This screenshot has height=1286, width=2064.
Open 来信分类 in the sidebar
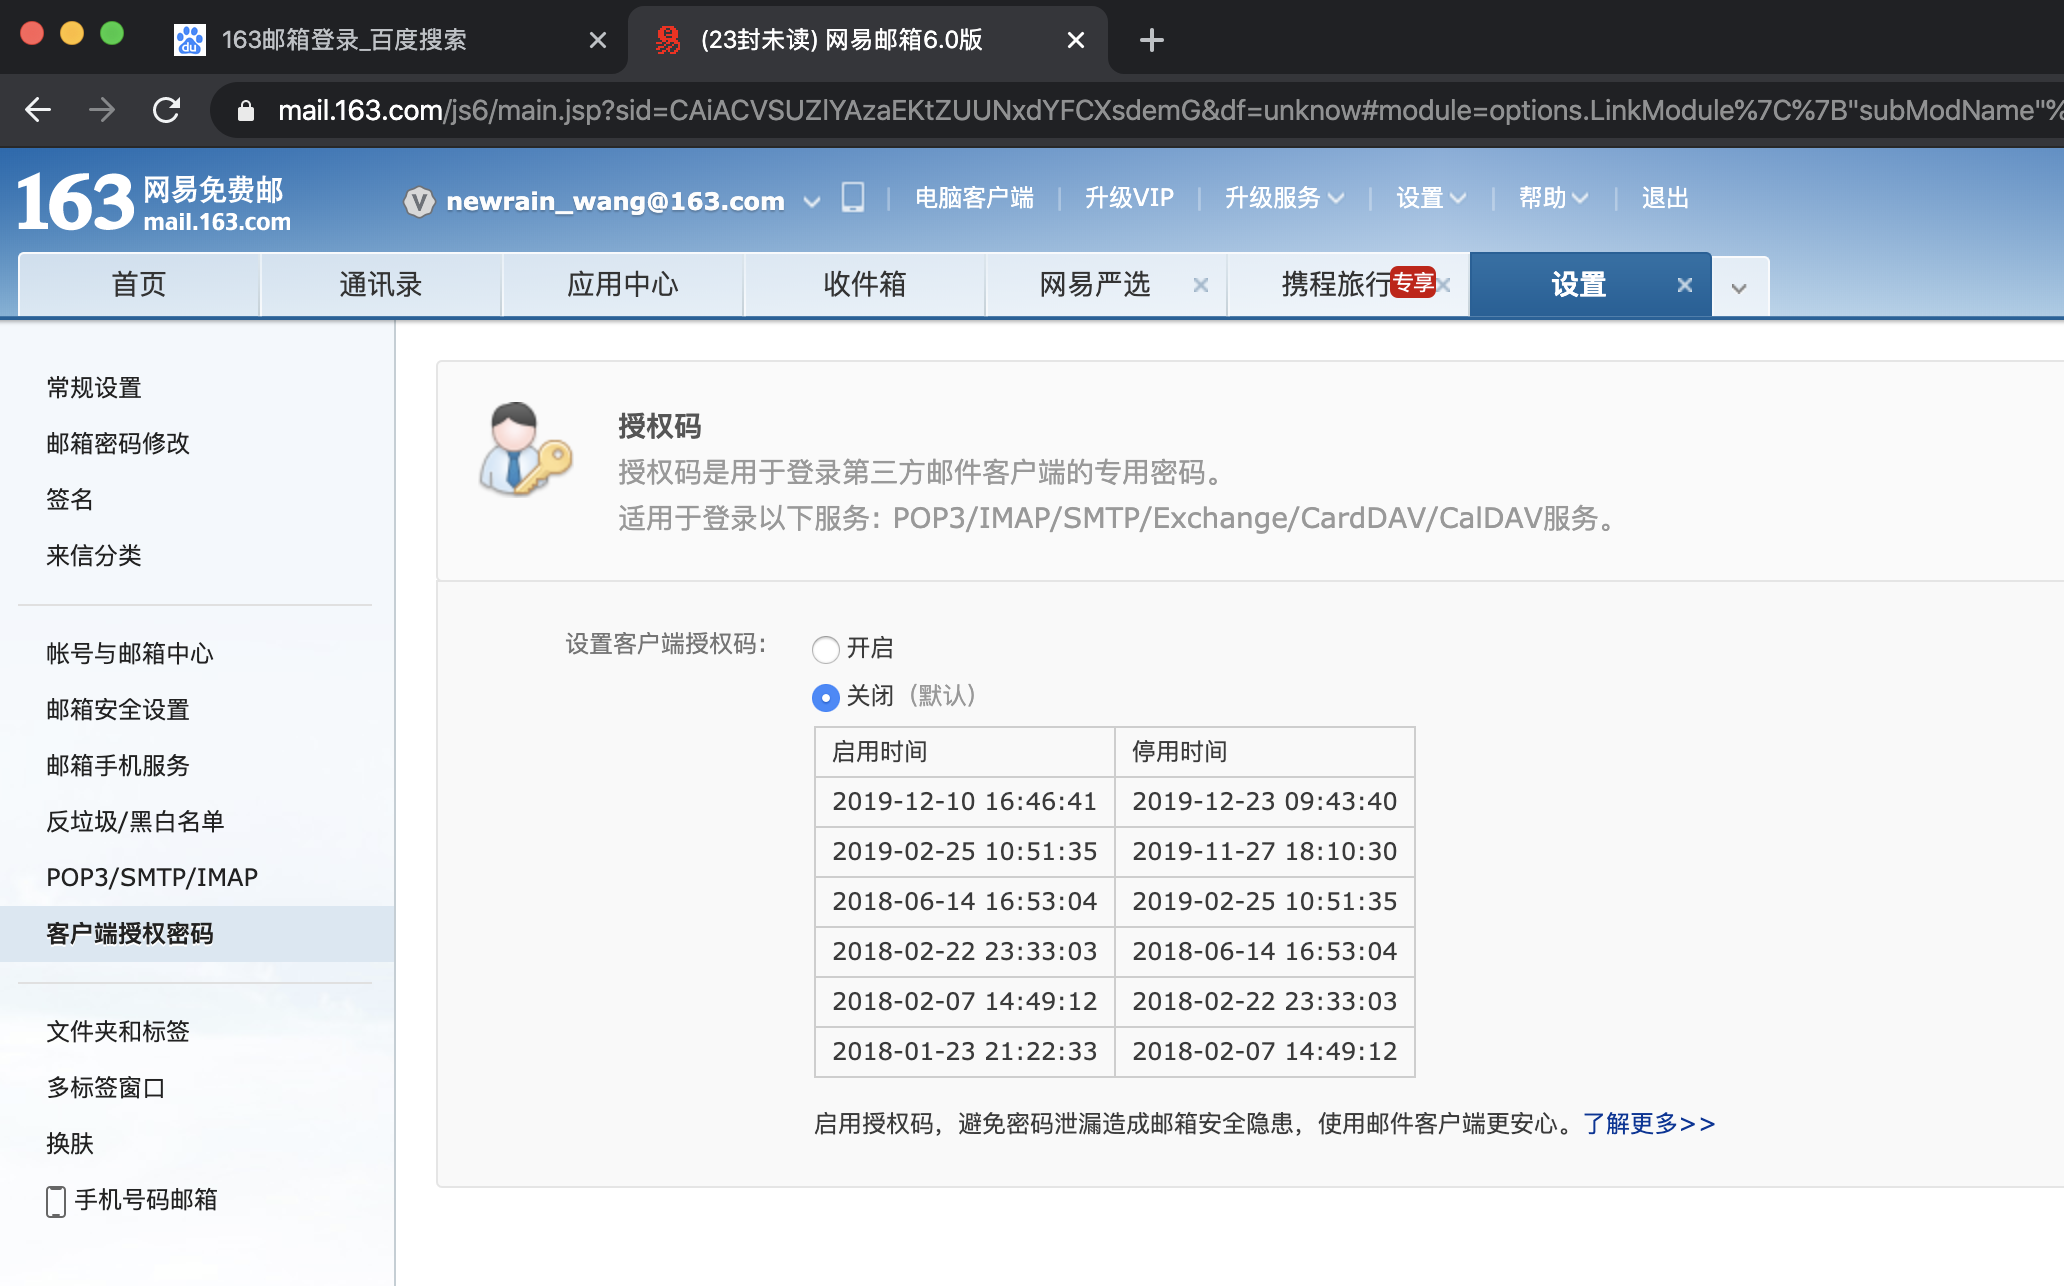click(94, 556)
